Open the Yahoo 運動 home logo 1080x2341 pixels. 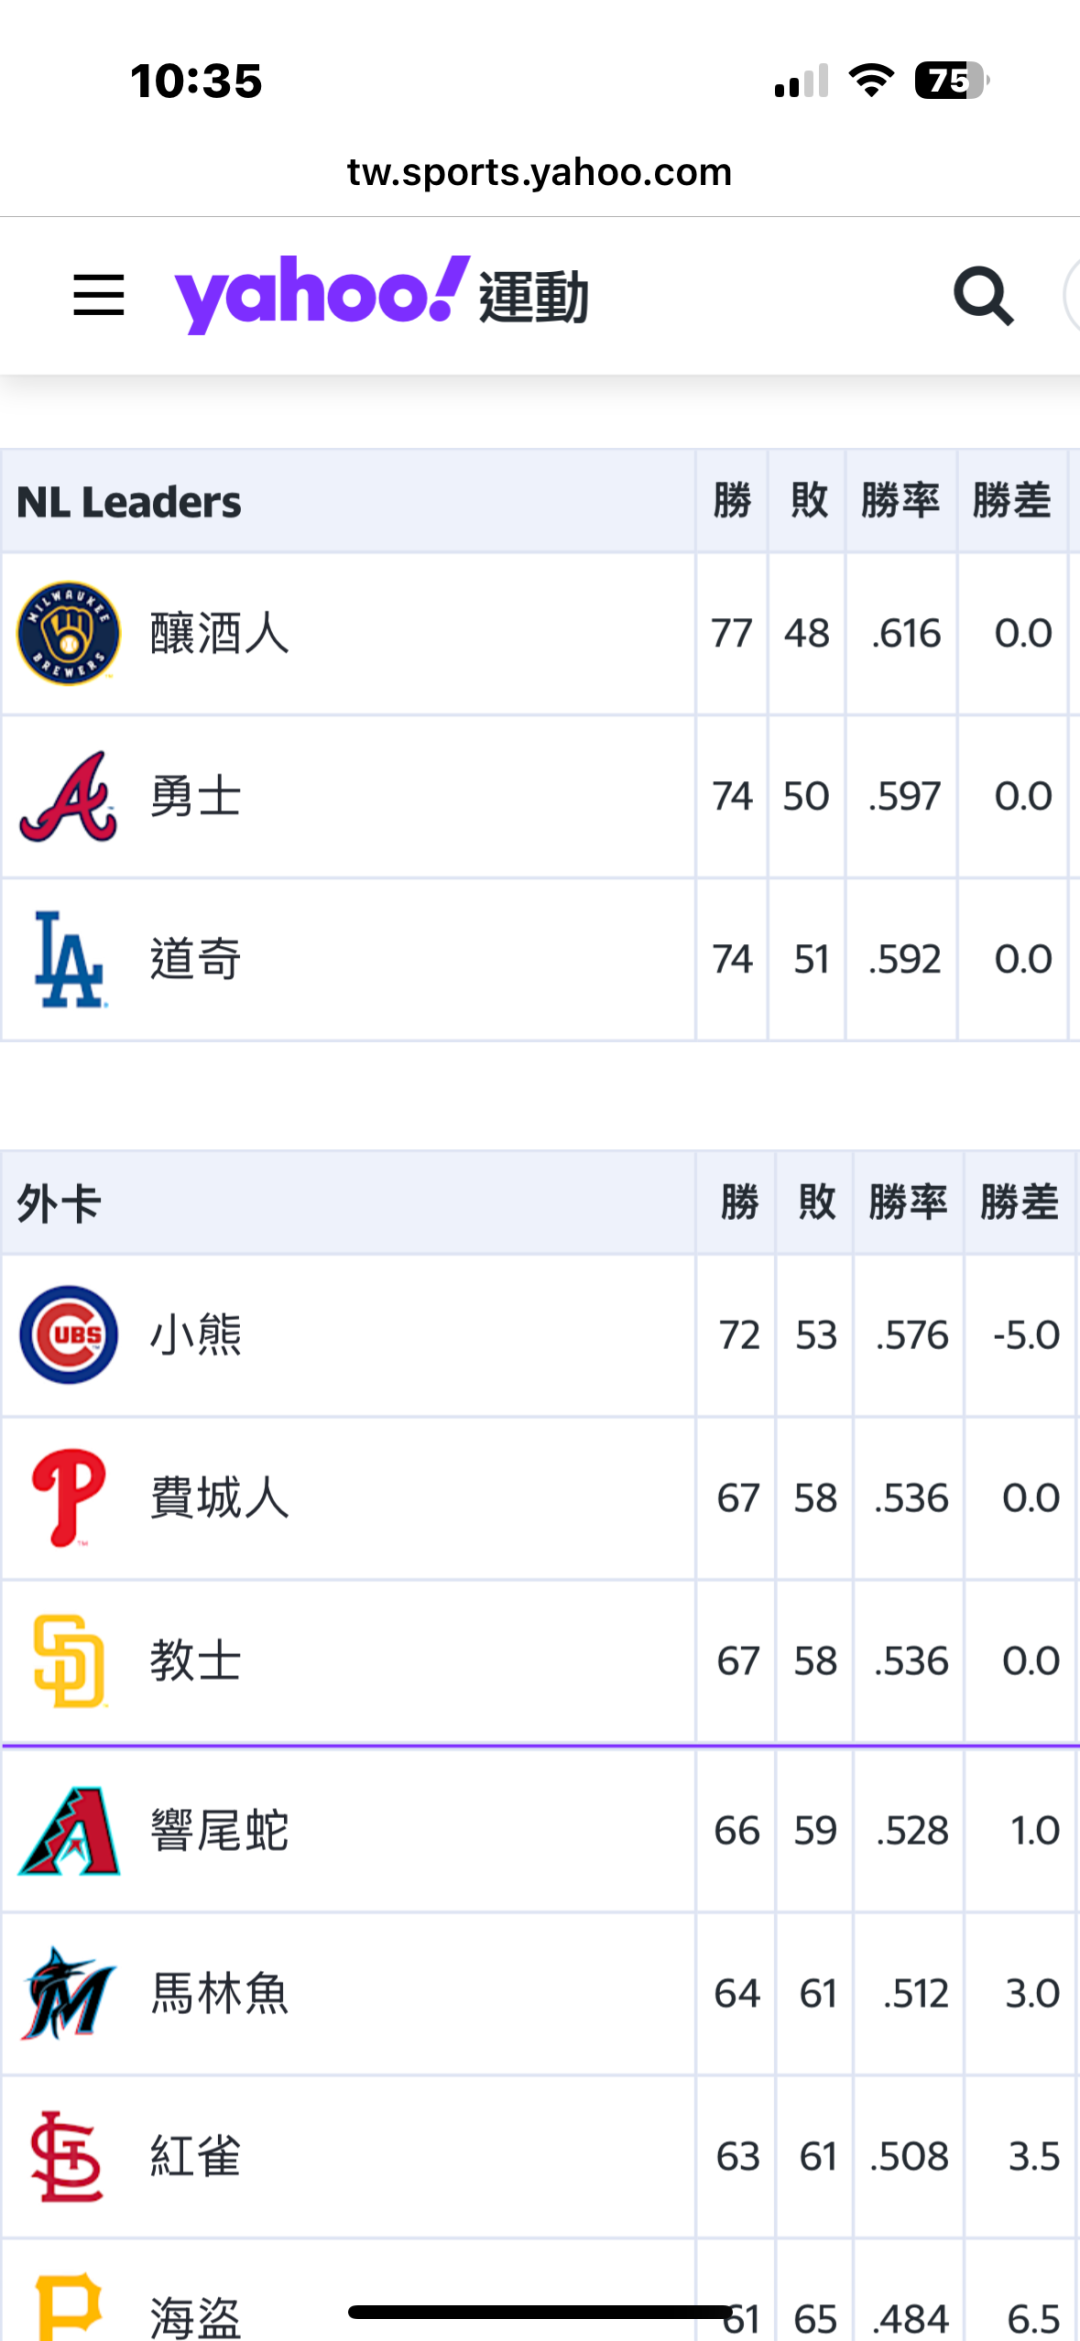click(x=382, y=295)
